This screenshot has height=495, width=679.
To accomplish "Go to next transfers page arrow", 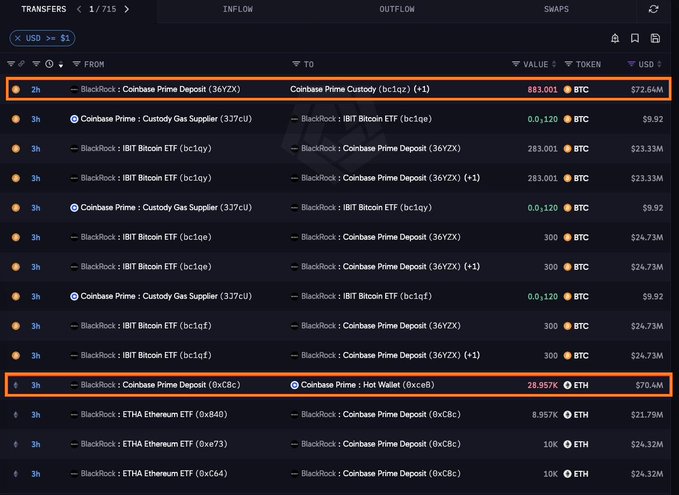I will [x=126, y=9].
